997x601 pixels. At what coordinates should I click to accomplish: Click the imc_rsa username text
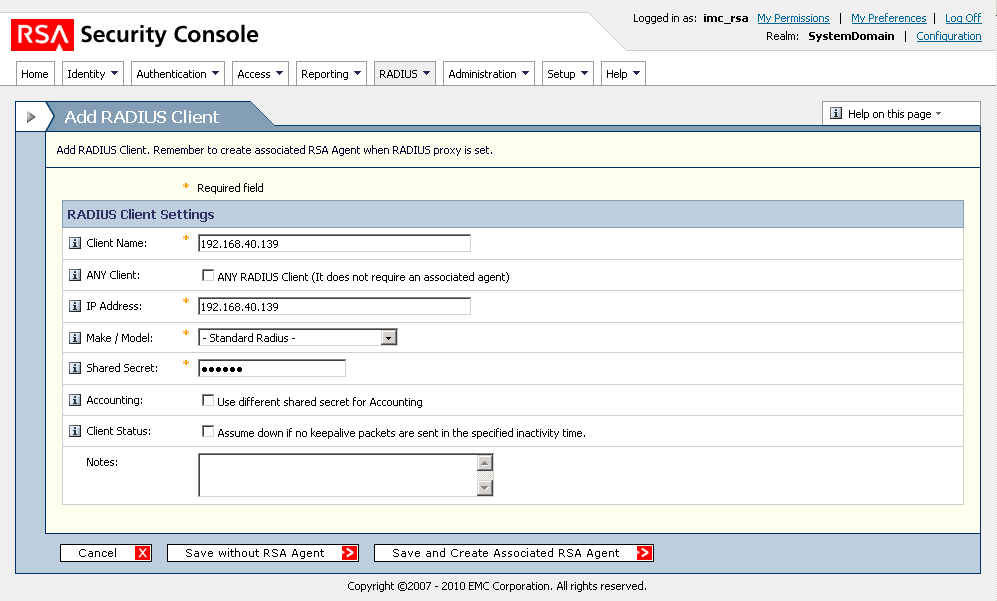tap(725, 18)
